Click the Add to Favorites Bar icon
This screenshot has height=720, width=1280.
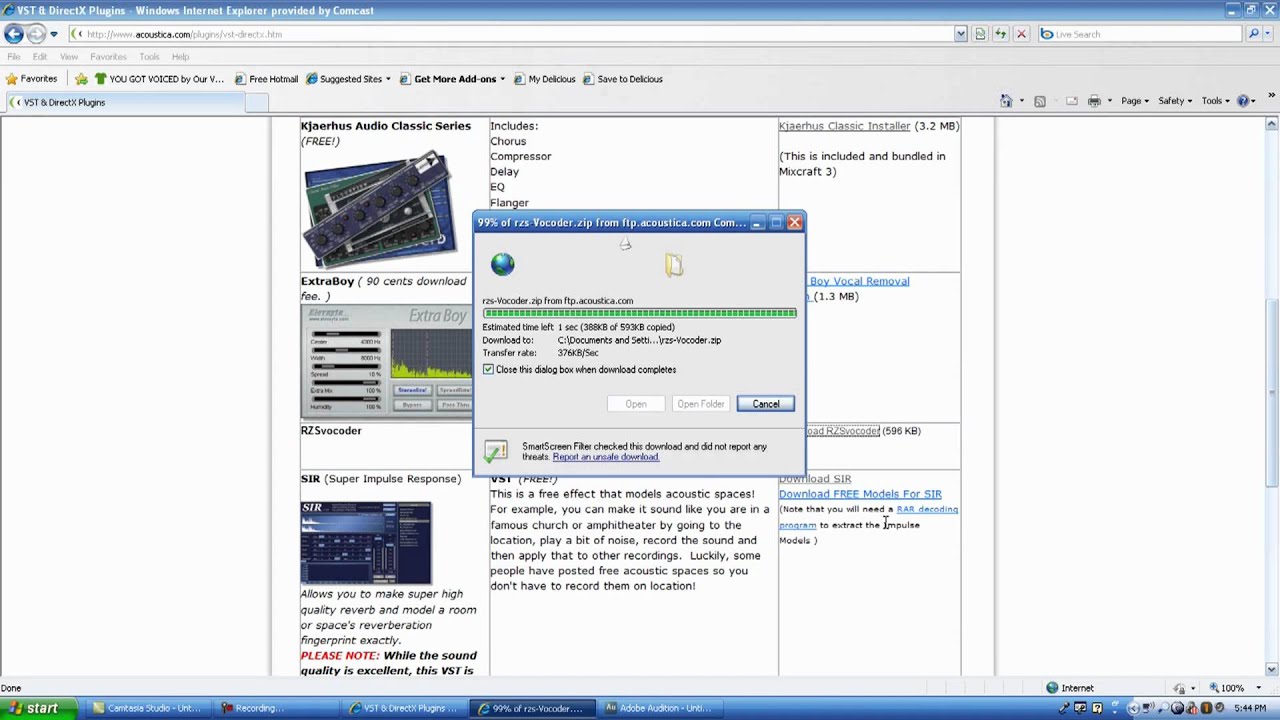[81, 79]
